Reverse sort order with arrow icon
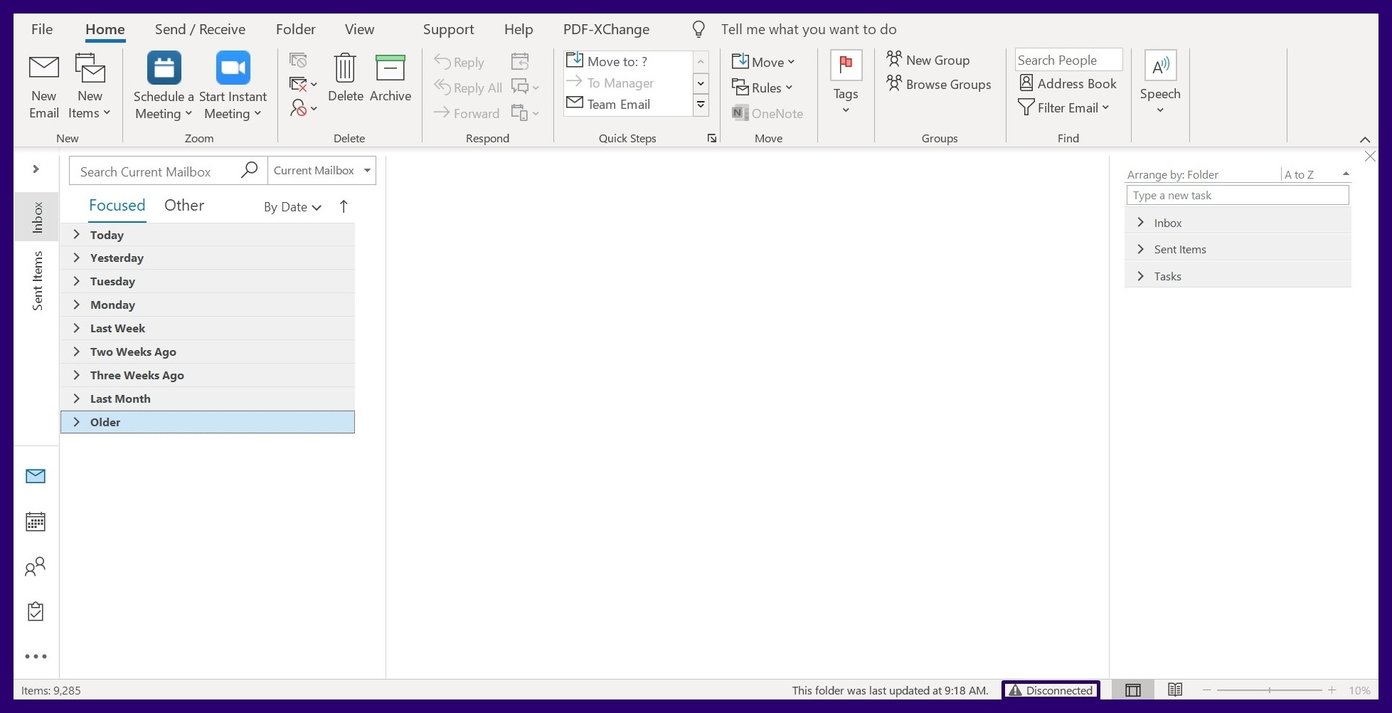Image resolution: width=1392 pixels, height=713 pixels. [343, 207]
